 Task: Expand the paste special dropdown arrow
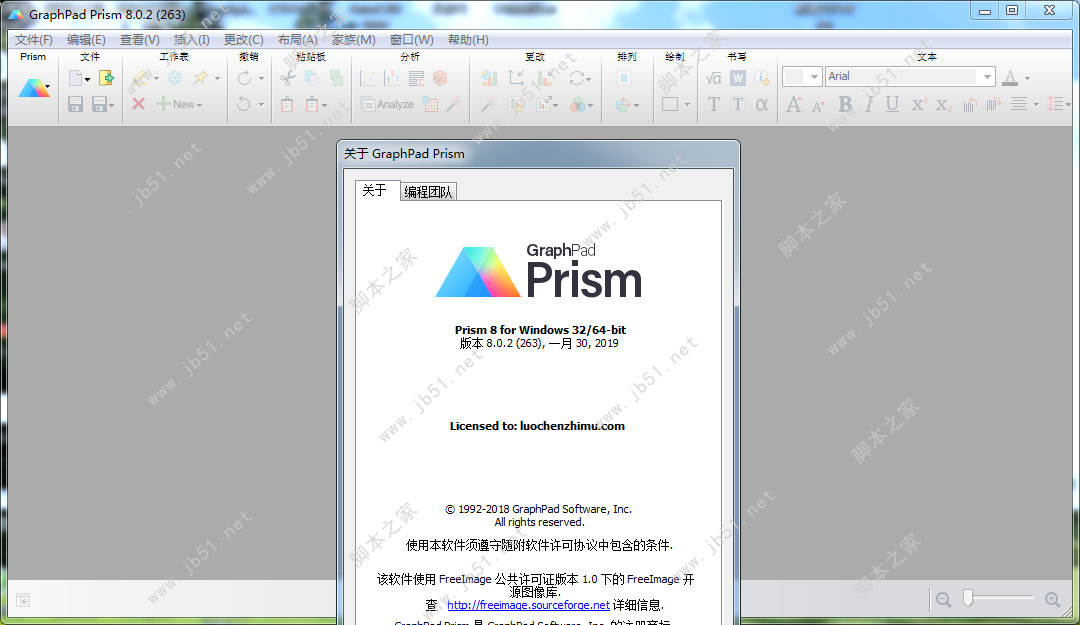324,105
